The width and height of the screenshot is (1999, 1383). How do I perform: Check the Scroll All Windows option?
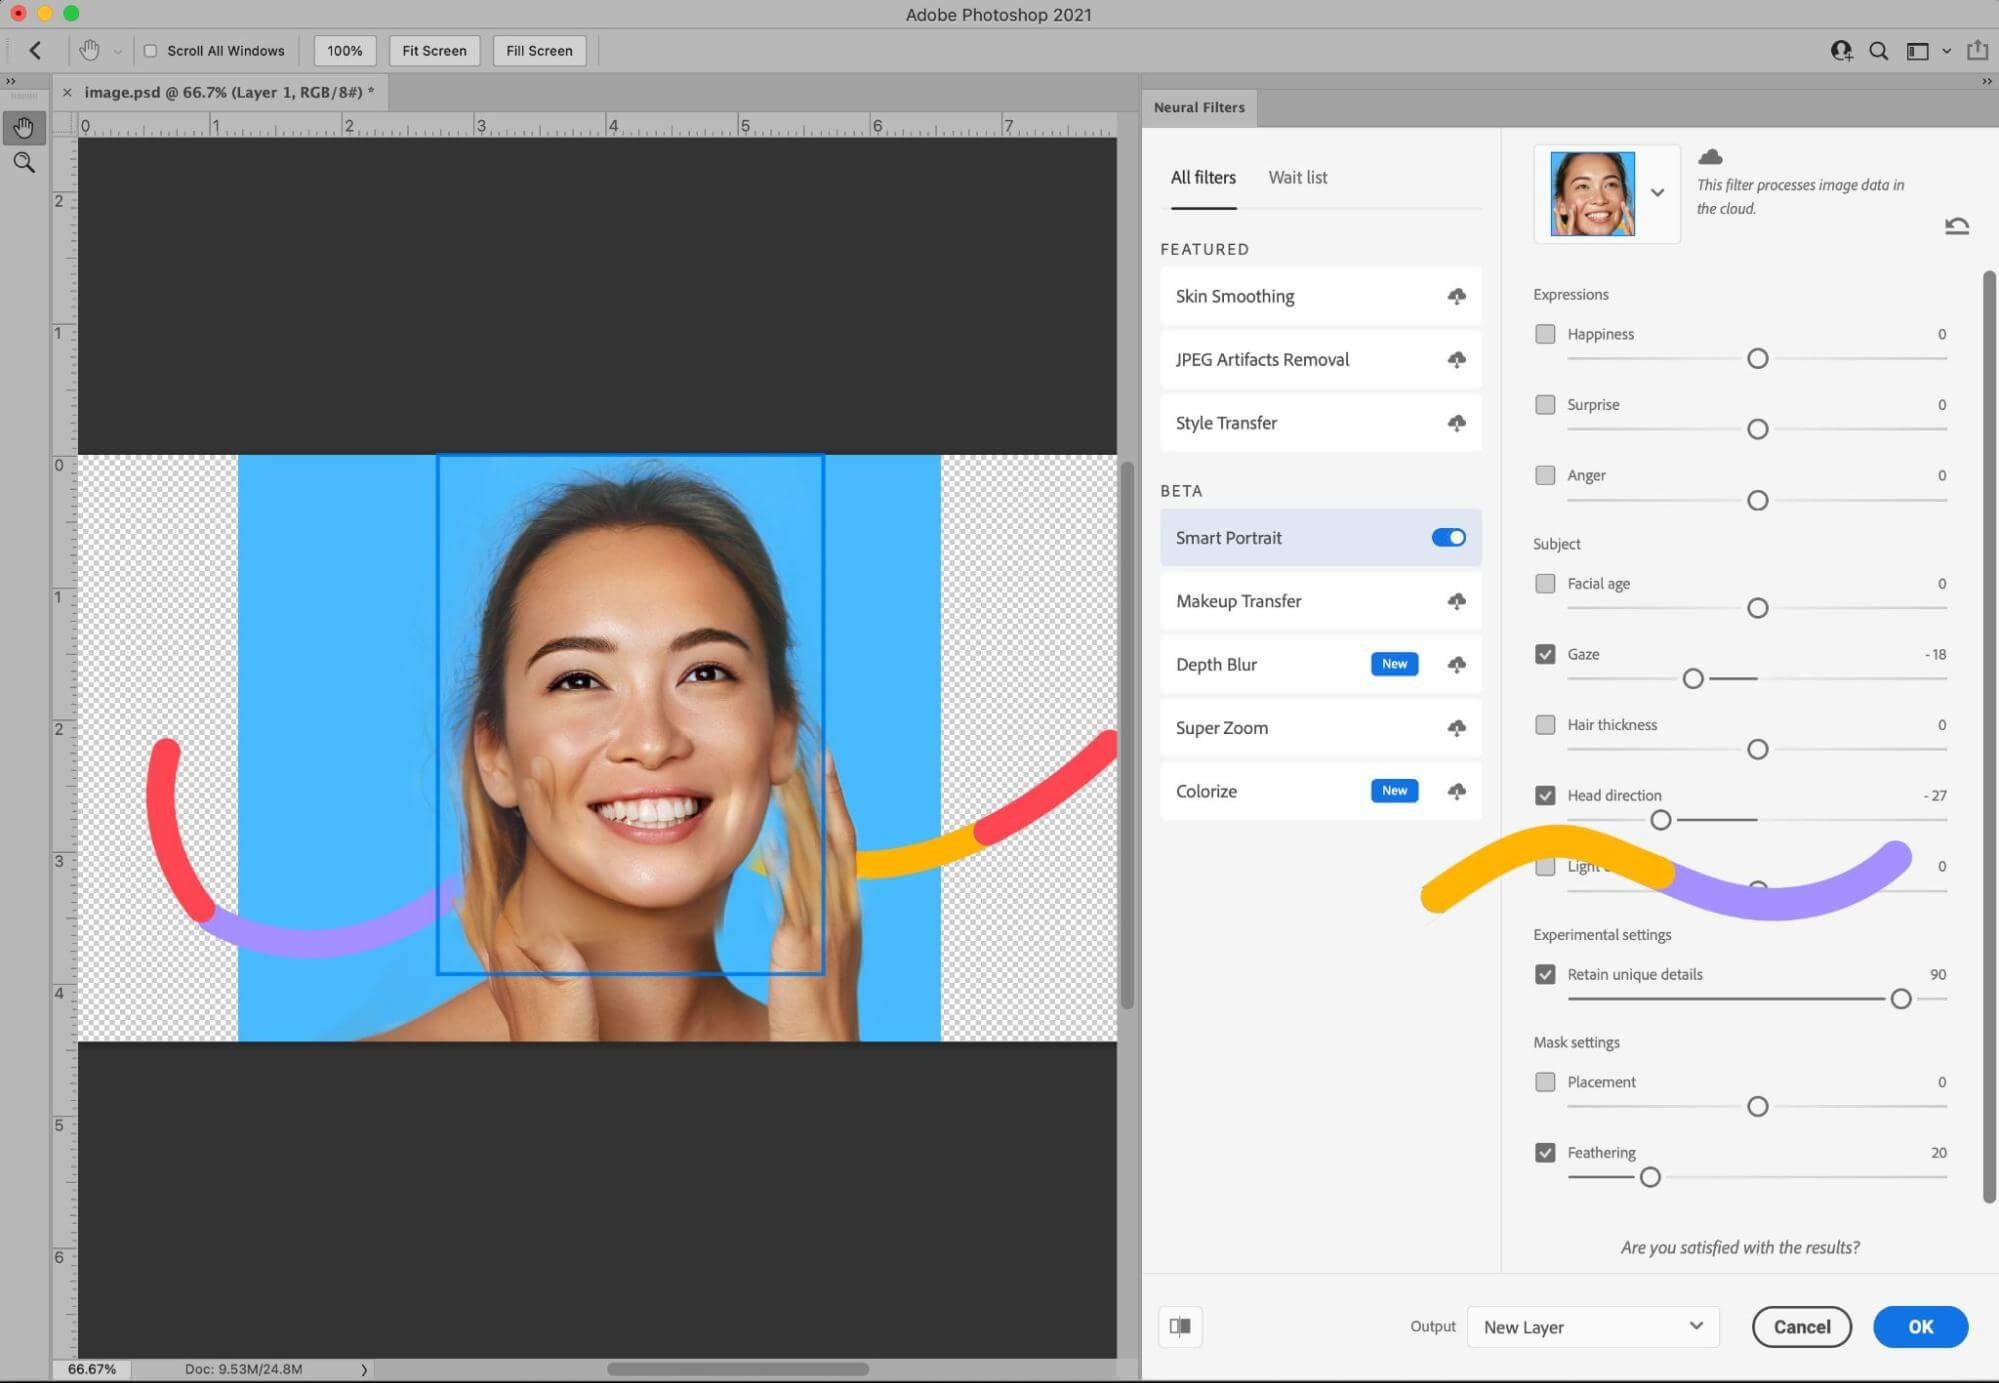(x=151, y=50)
